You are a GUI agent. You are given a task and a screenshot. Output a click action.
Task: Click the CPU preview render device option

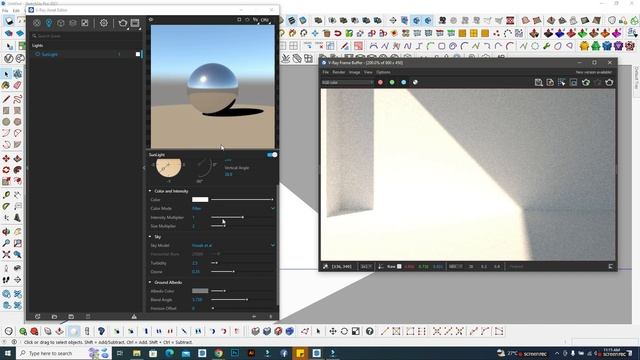pyautogui.click(x=264, y=20)
